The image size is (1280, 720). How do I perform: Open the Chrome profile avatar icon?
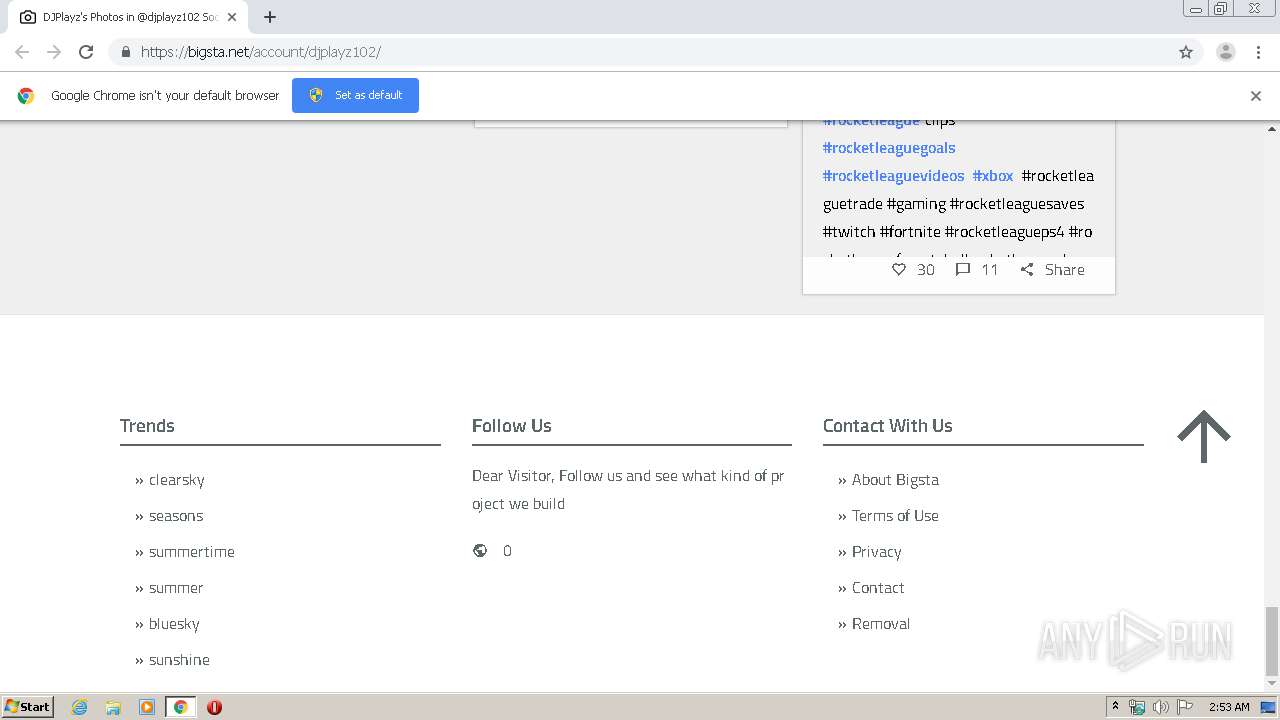point(1225,52)
